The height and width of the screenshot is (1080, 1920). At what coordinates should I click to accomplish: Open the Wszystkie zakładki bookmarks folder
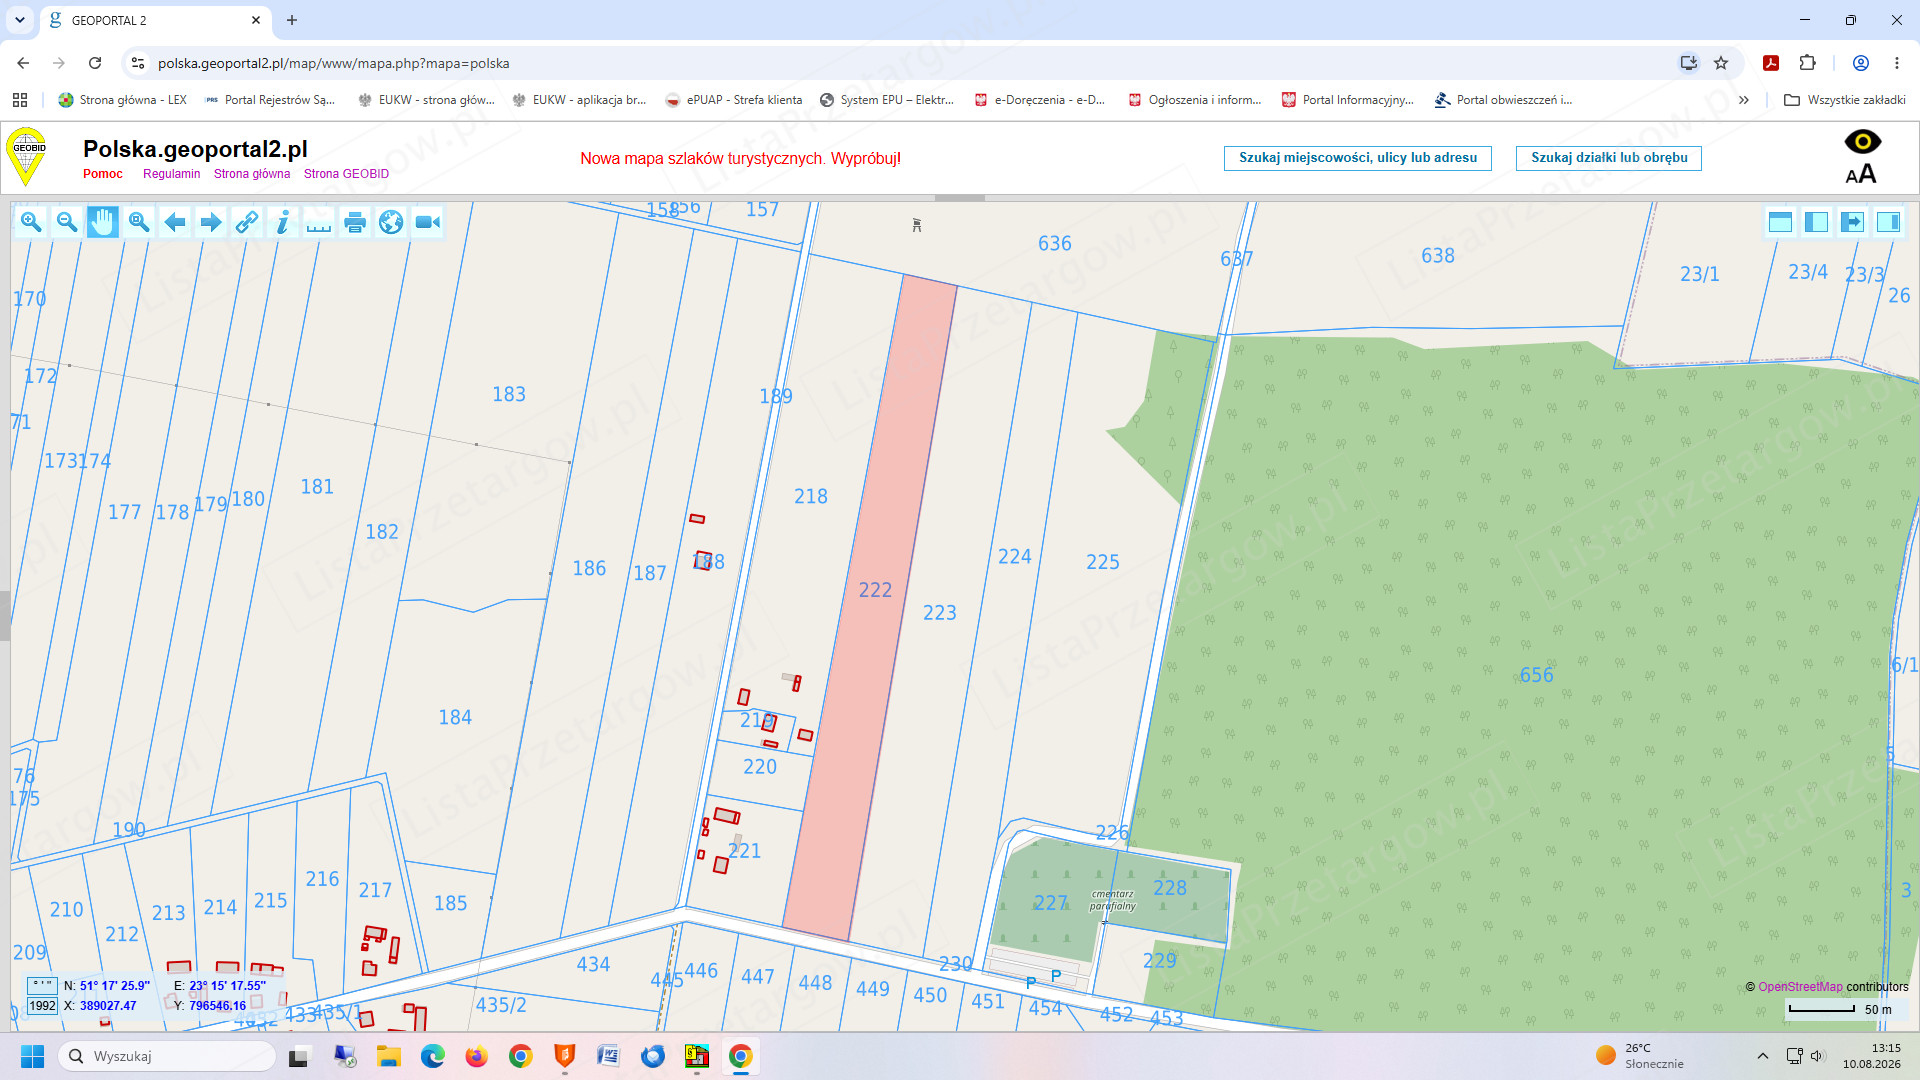(x=1845, y=100)
